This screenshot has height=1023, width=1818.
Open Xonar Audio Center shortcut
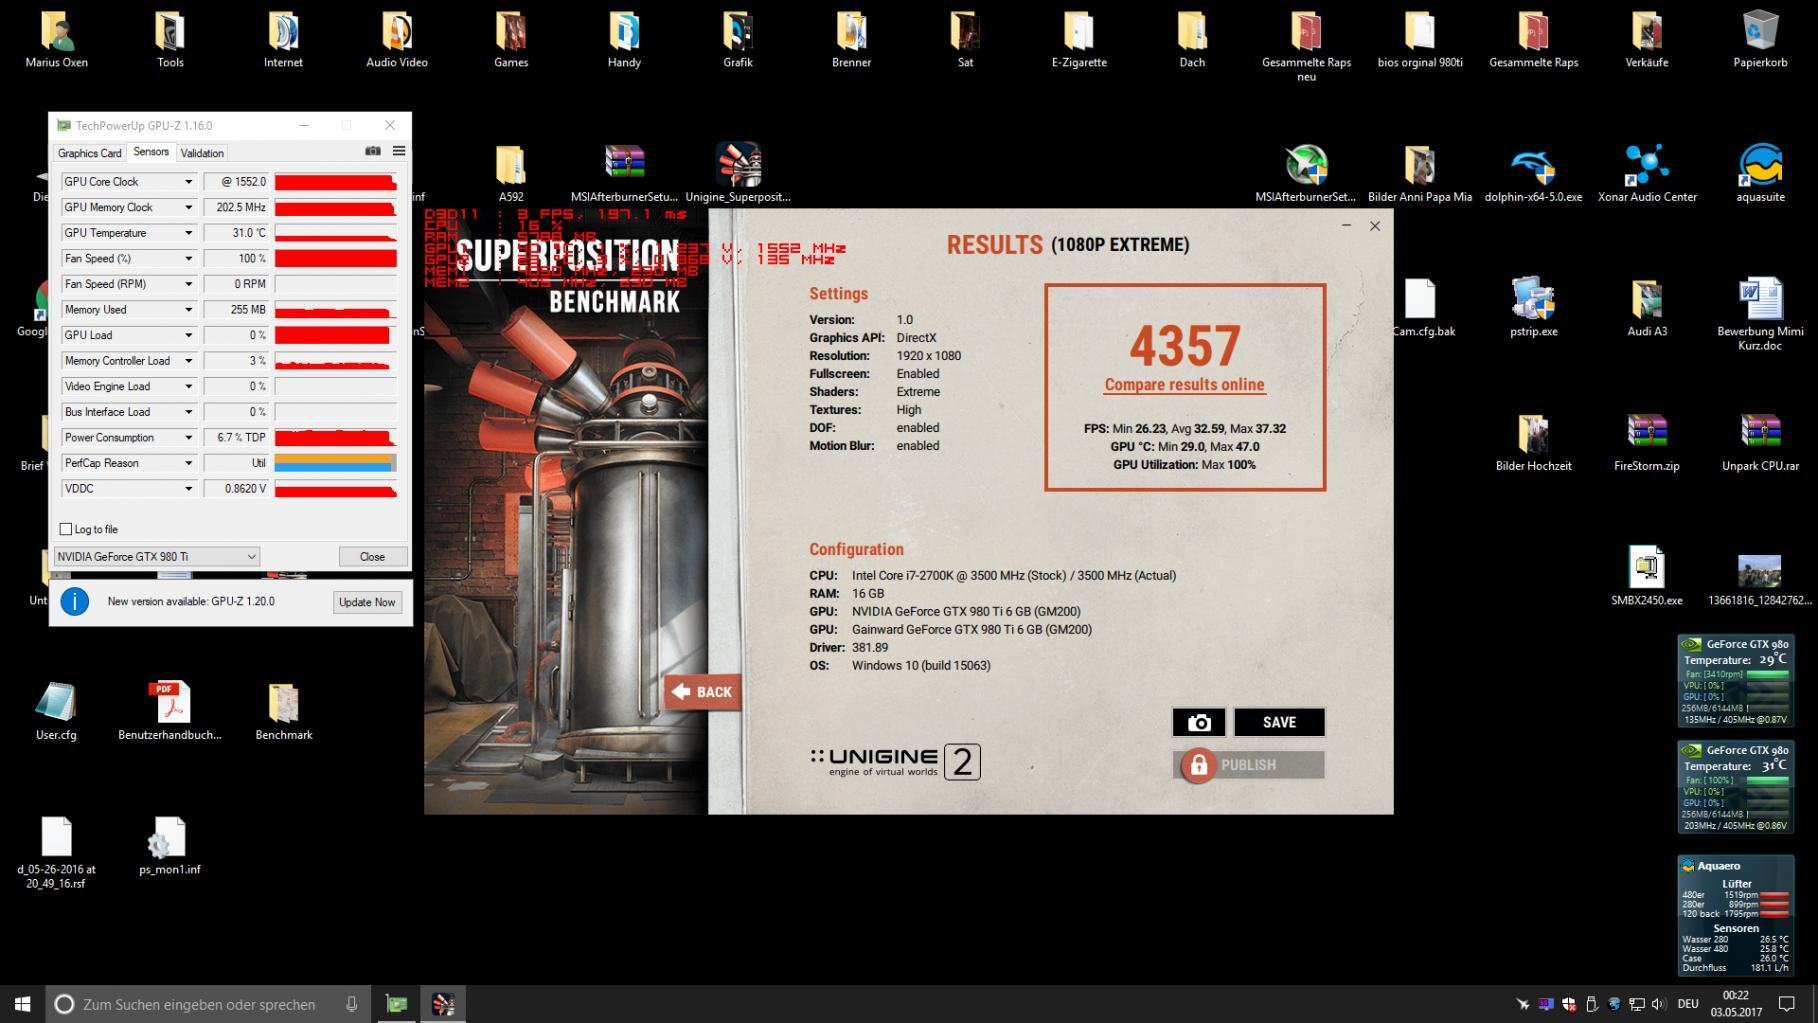pos(1647,172)
